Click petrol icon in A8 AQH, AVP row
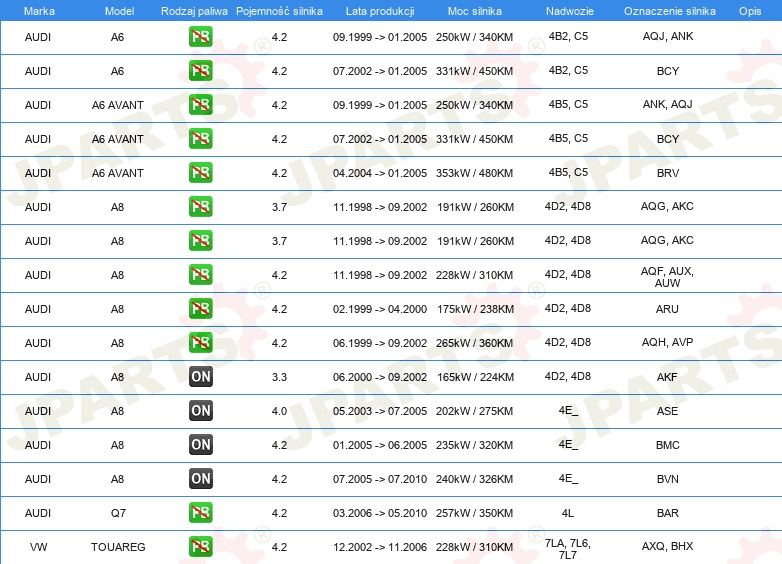782x564 pixels. pyautogui.click(x=200, y=343)
